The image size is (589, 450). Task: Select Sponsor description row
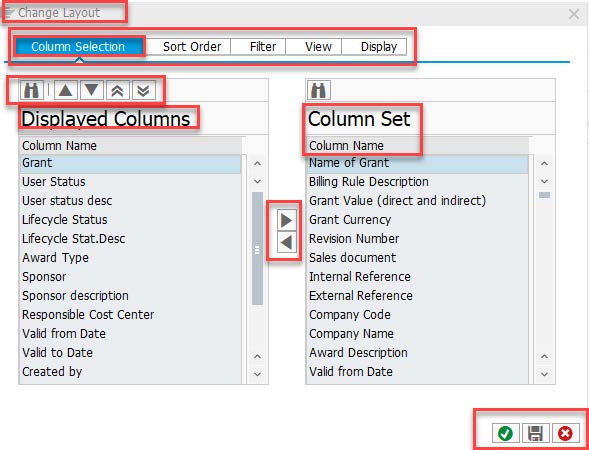(130, 296)
